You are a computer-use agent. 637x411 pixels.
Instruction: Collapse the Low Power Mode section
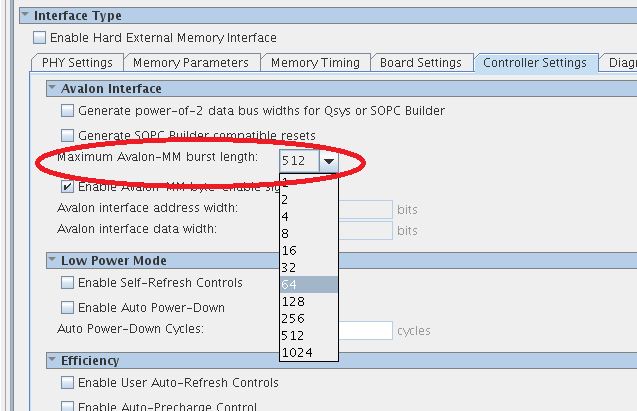pos(51,261)
